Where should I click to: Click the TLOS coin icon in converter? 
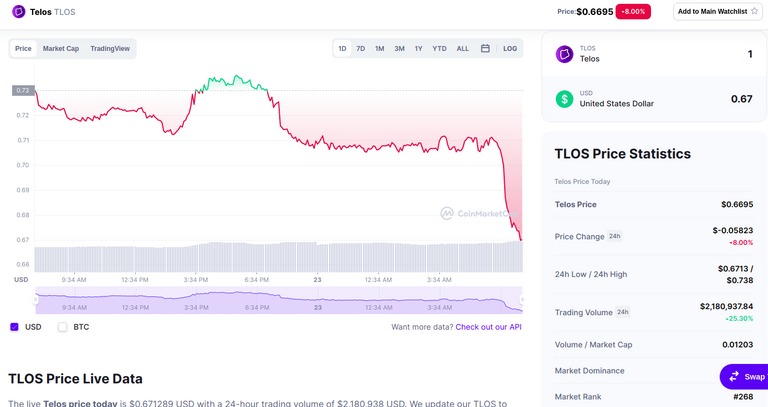point(564,54)
